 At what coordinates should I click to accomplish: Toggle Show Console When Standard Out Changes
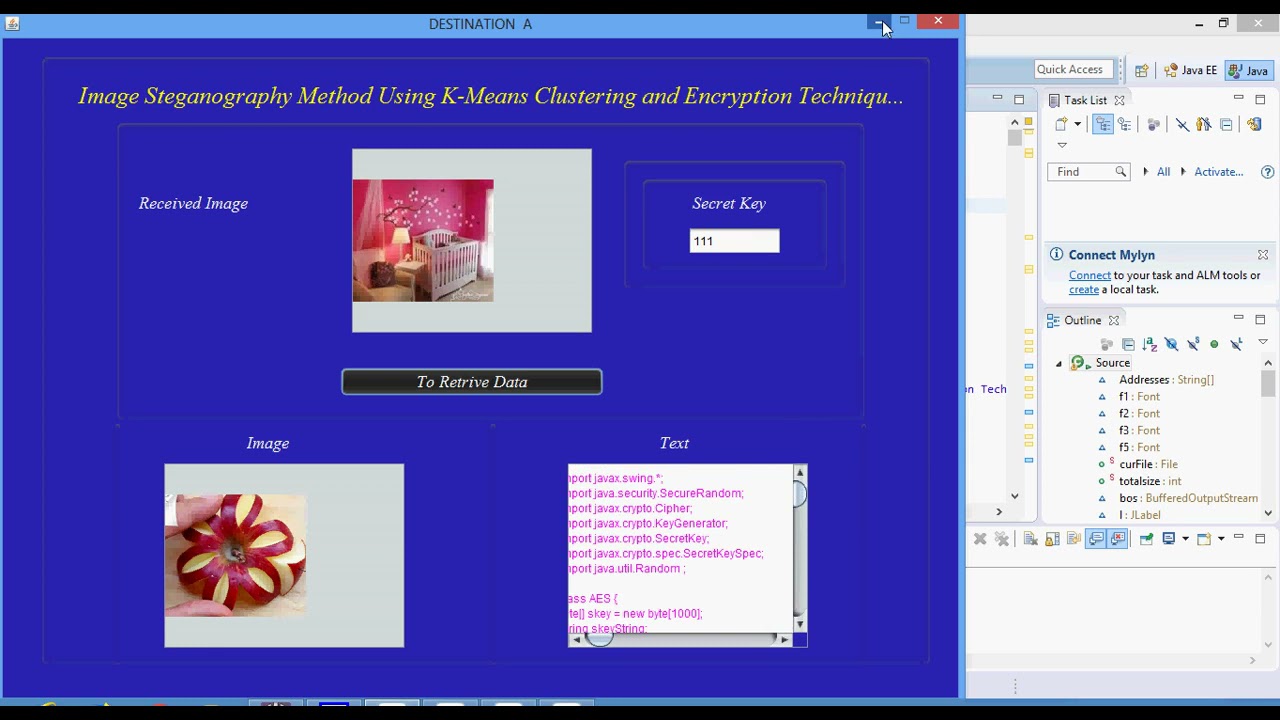[x=1096, y=539]
